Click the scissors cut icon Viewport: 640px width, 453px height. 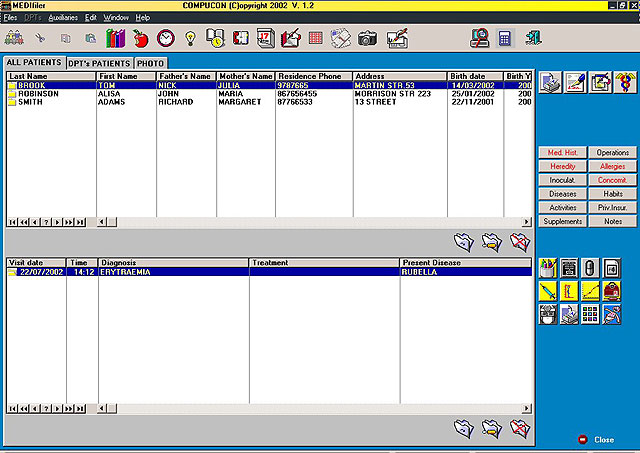[40, 38]
